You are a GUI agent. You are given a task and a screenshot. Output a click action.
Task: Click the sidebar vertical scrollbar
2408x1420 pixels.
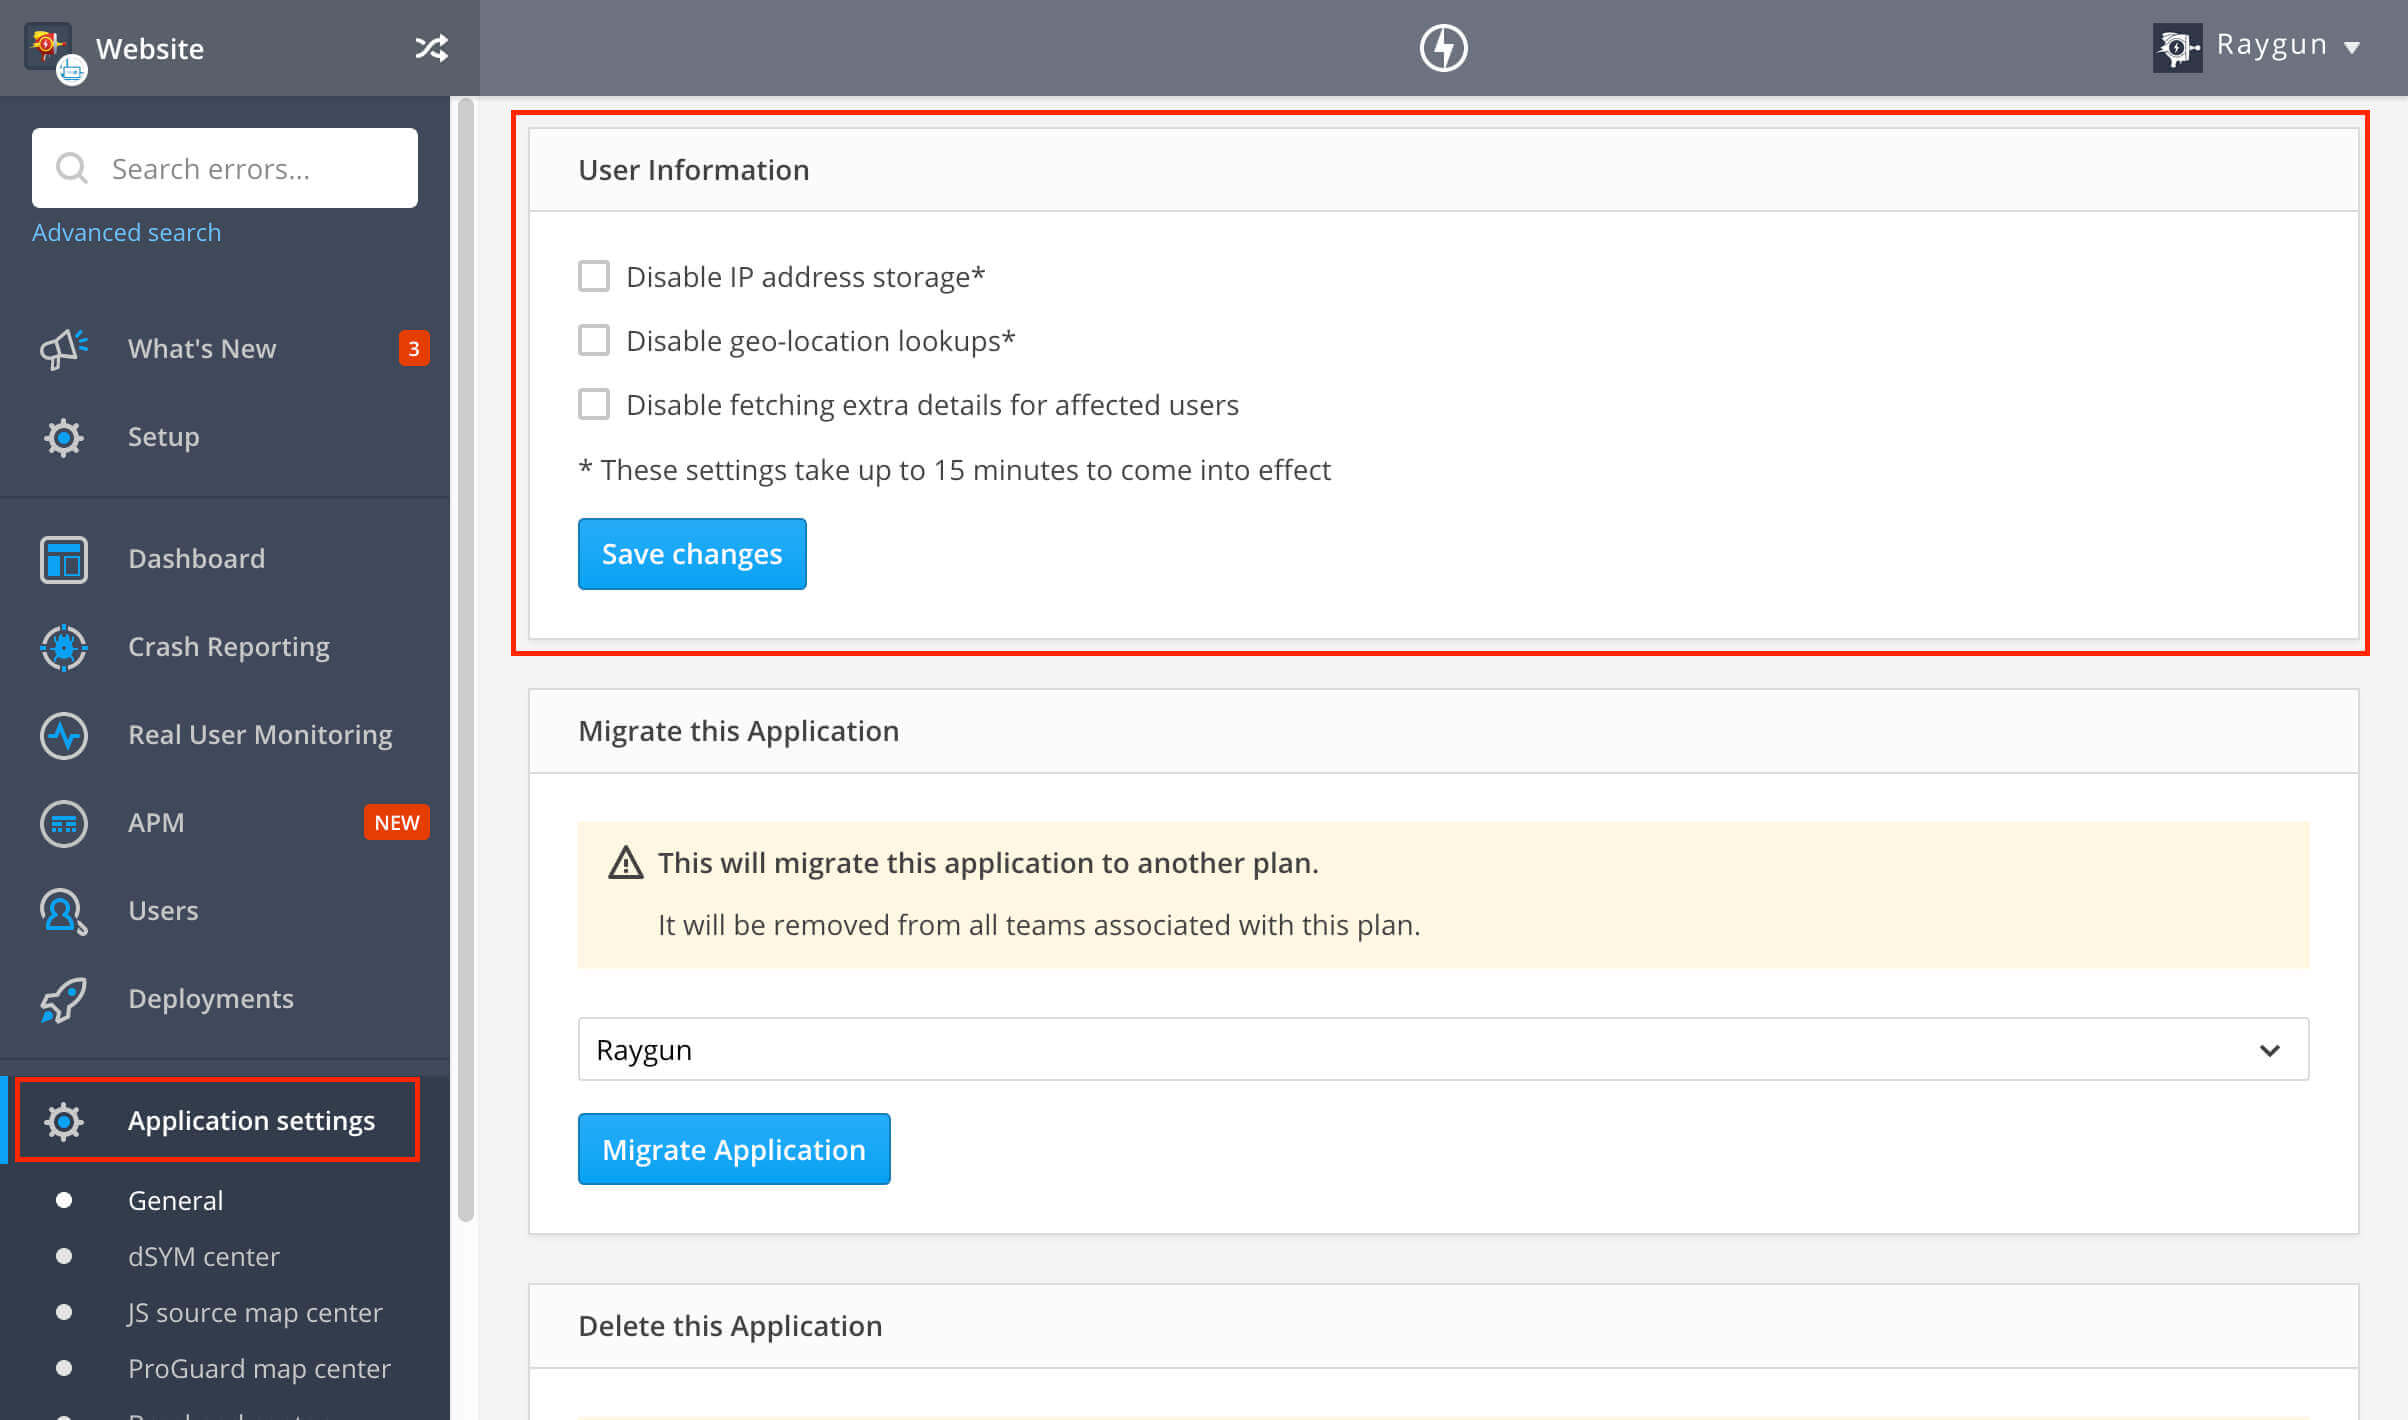pyautogui.click(x=465, y=660)
